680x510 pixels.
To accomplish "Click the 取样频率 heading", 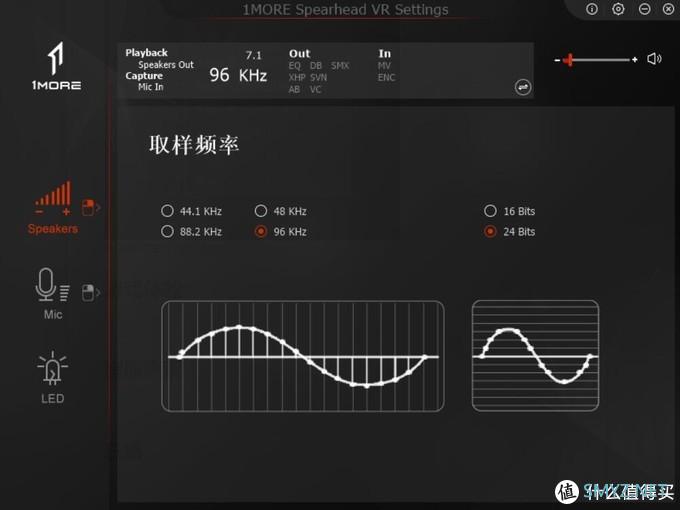I will point(194,144).
